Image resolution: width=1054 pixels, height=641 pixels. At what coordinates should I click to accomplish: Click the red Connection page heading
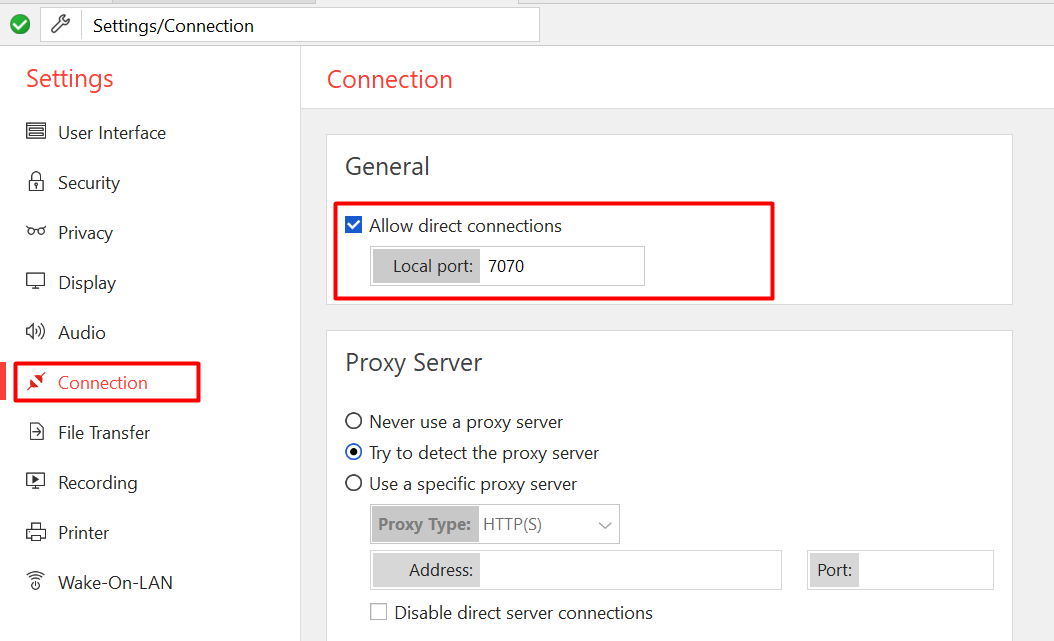(390, 79)
